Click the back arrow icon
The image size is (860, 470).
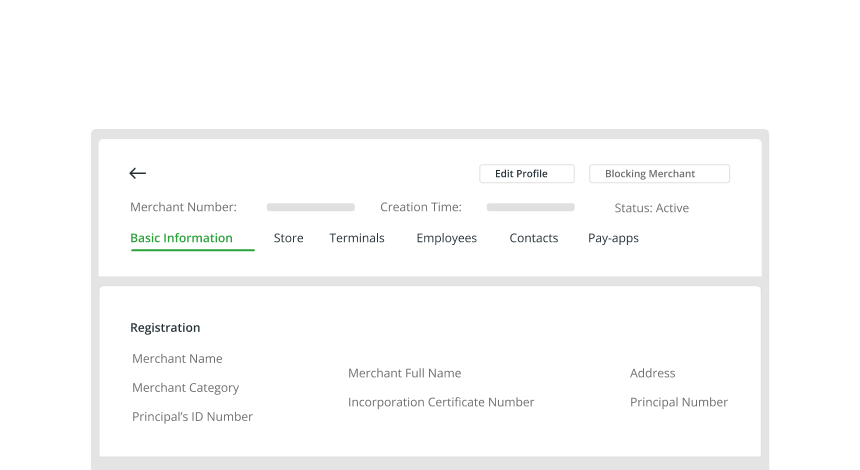138,173
